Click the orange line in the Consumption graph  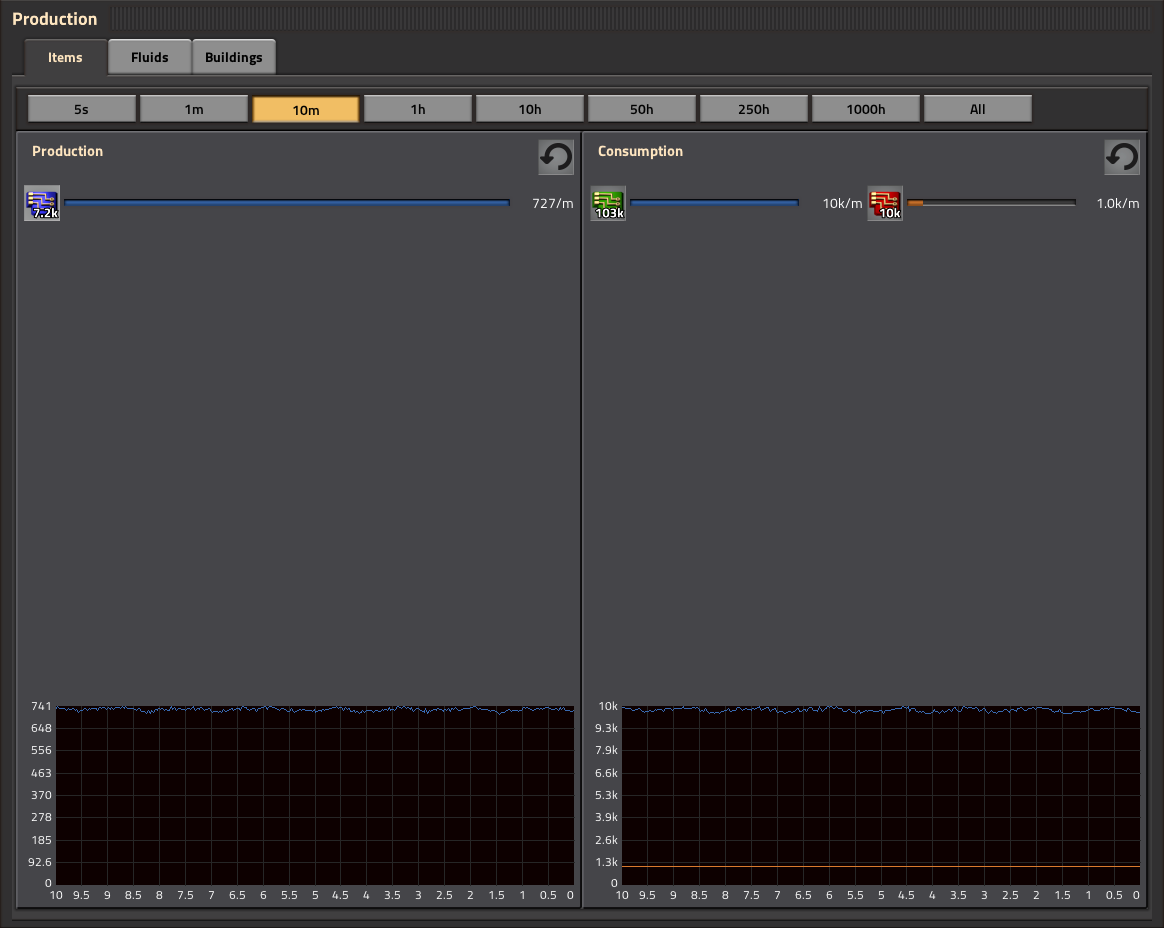tap(880, 866)
